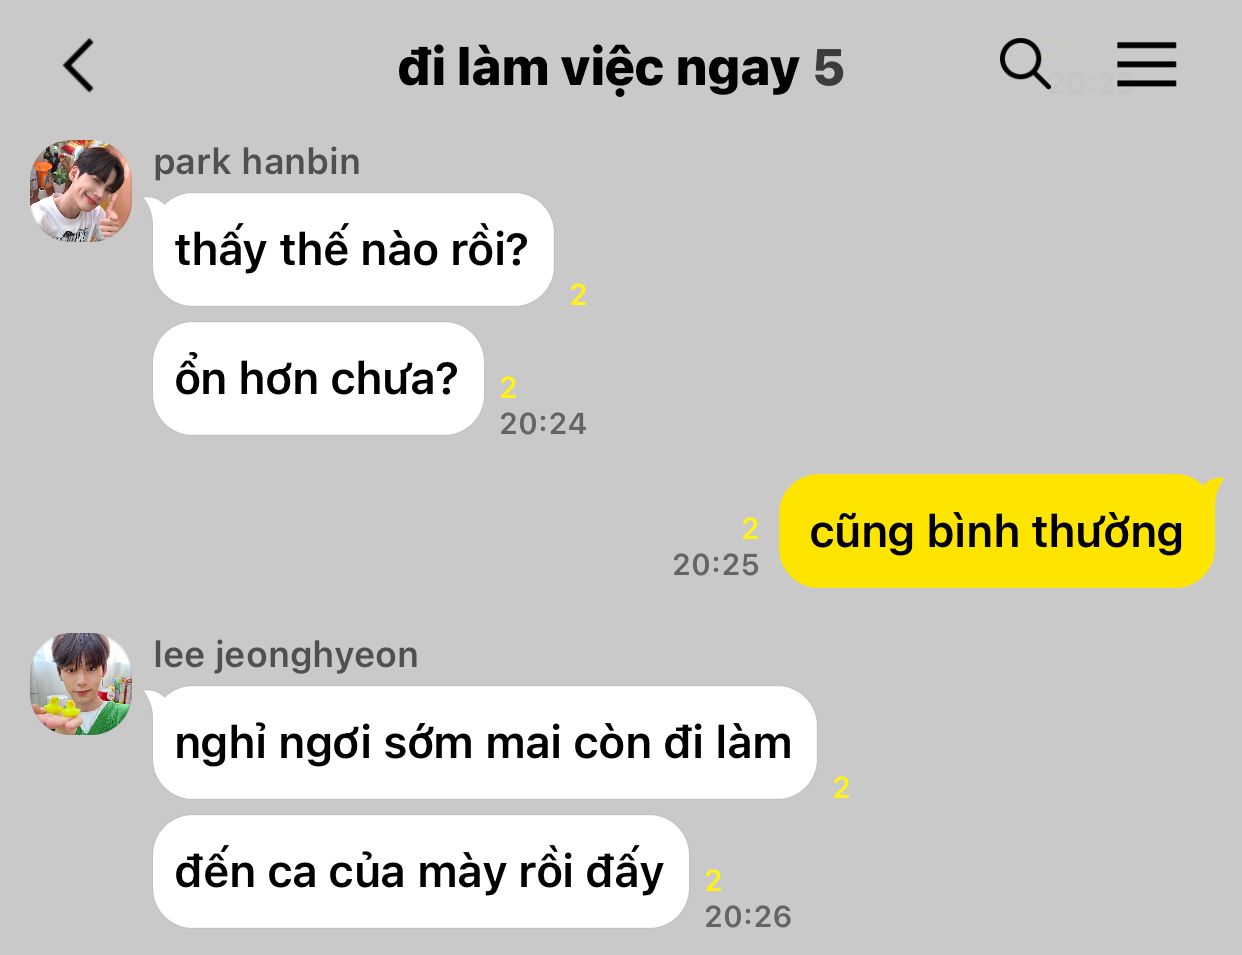Tap the 20:26 timestamp
Screen dimensions: 1242x955
tap(748, 917)
